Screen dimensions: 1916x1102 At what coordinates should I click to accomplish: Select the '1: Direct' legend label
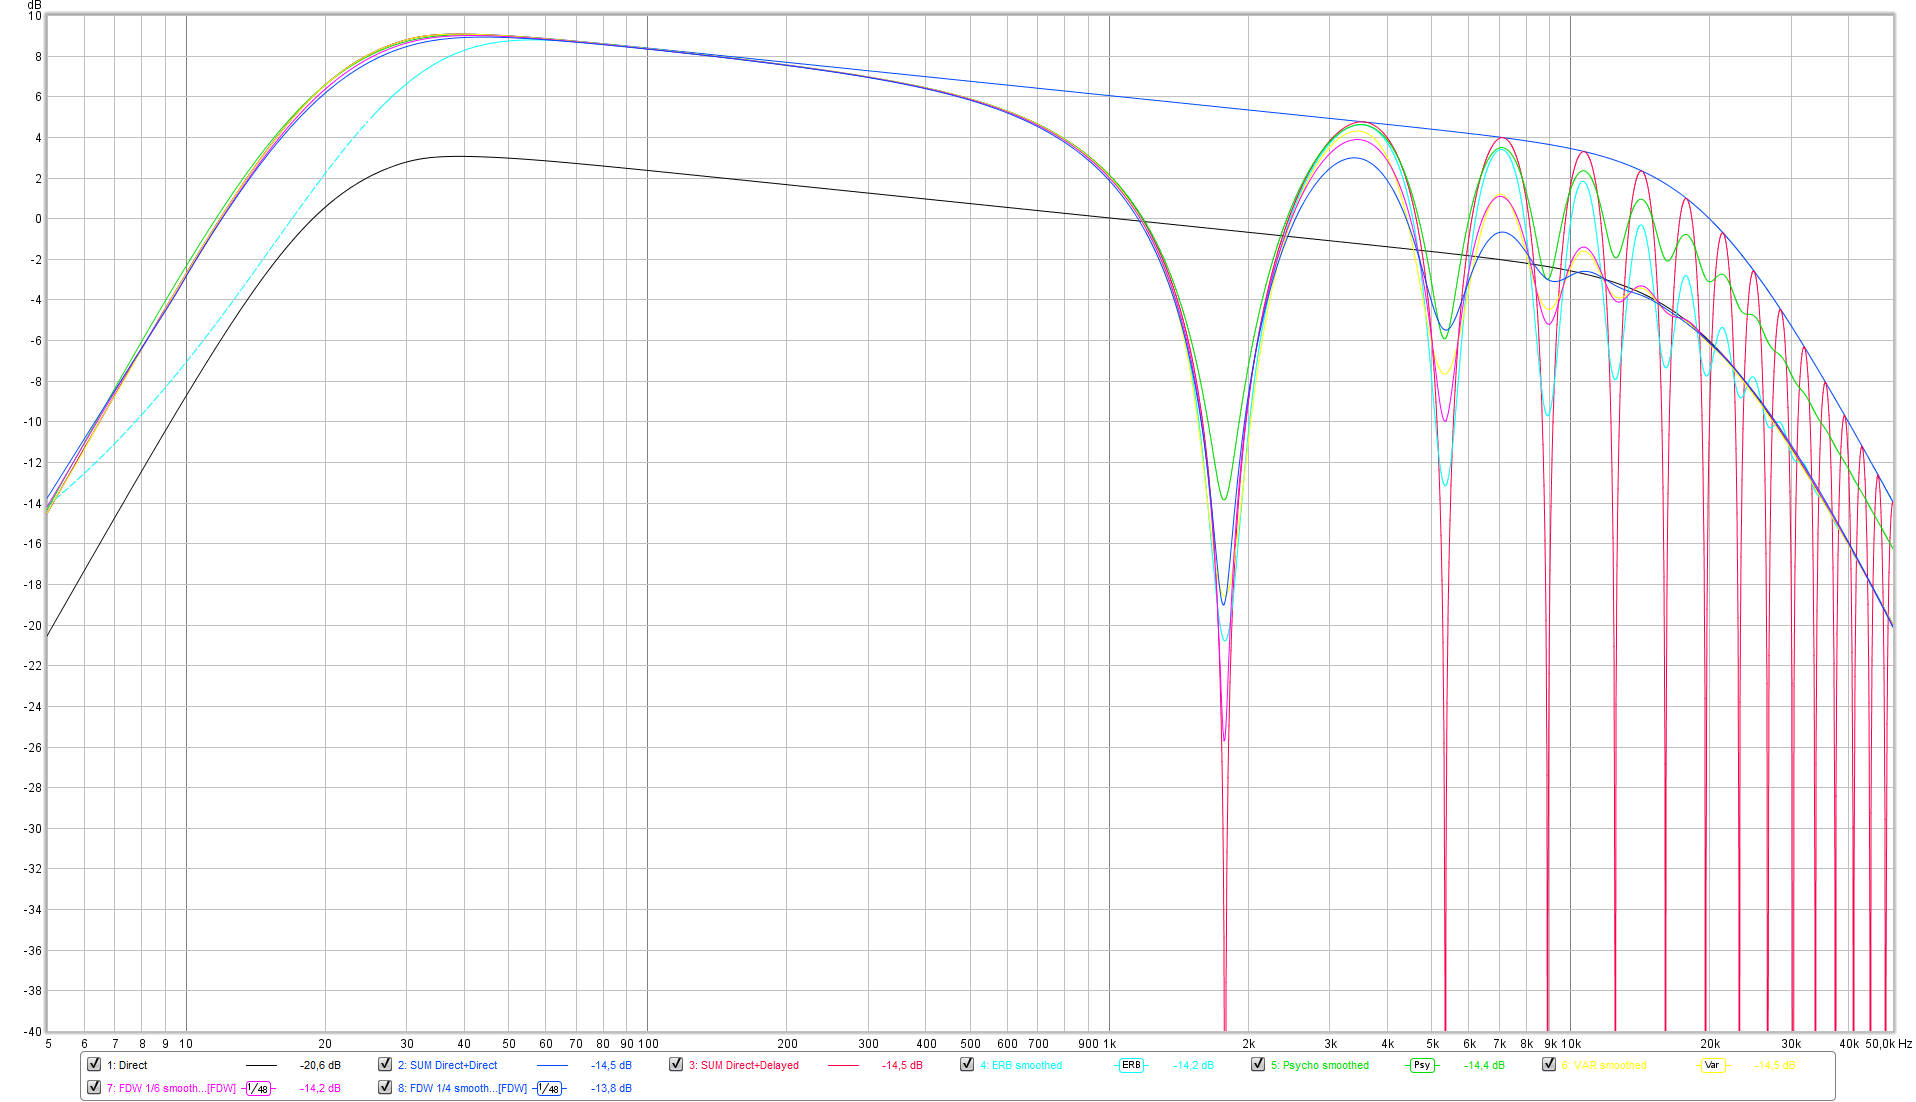[127, 1065]
